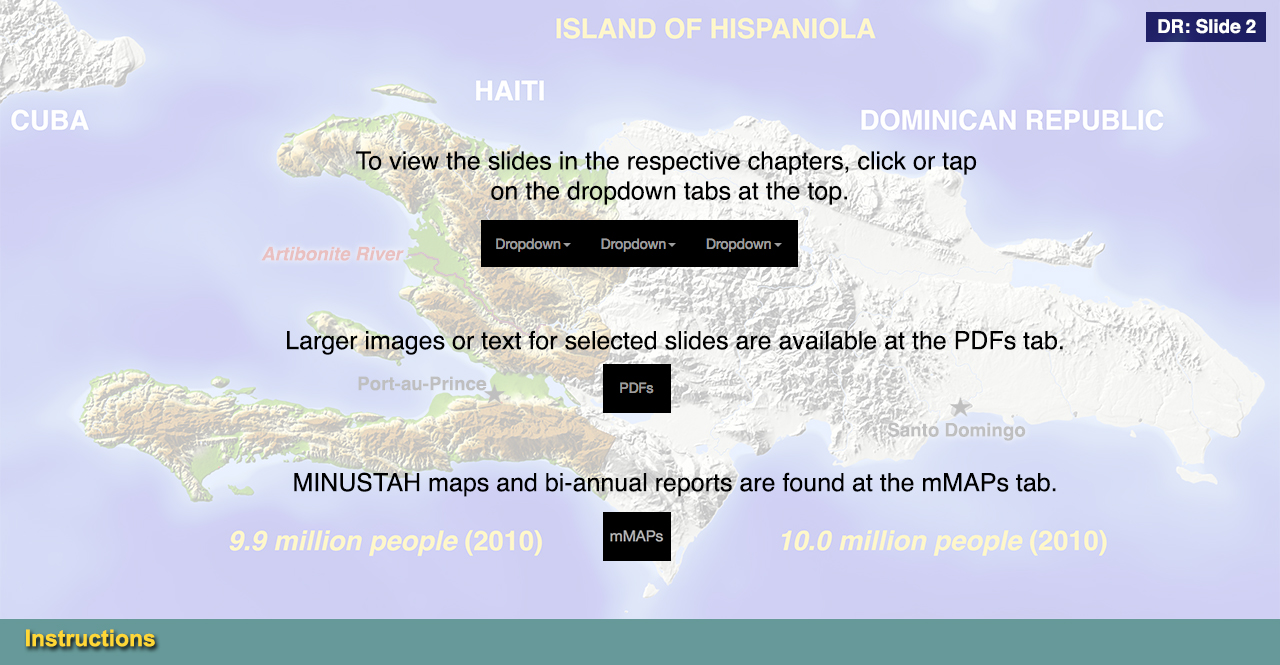Open the rightmost Dropdown menu
Viewport: 1280px width, 665px height.
[744, 244]
